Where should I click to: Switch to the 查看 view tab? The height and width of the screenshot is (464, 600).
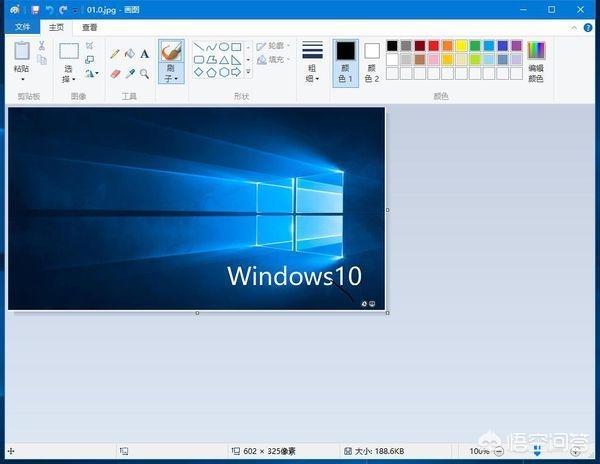tap(90, 28)
